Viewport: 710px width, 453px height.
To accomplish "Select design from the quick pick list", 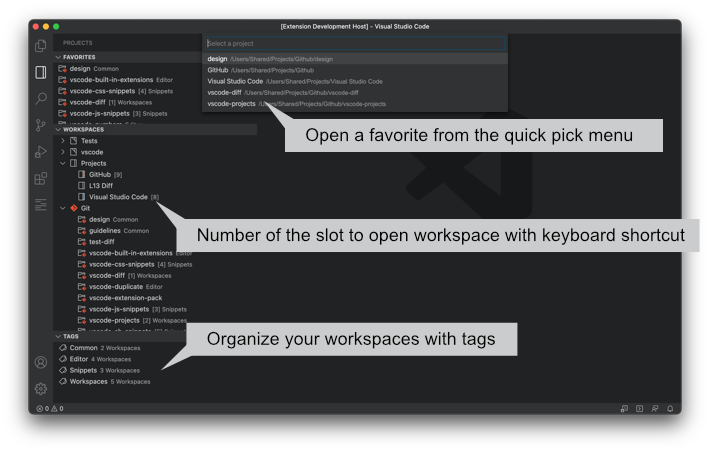I will click(x=355, y=59).
